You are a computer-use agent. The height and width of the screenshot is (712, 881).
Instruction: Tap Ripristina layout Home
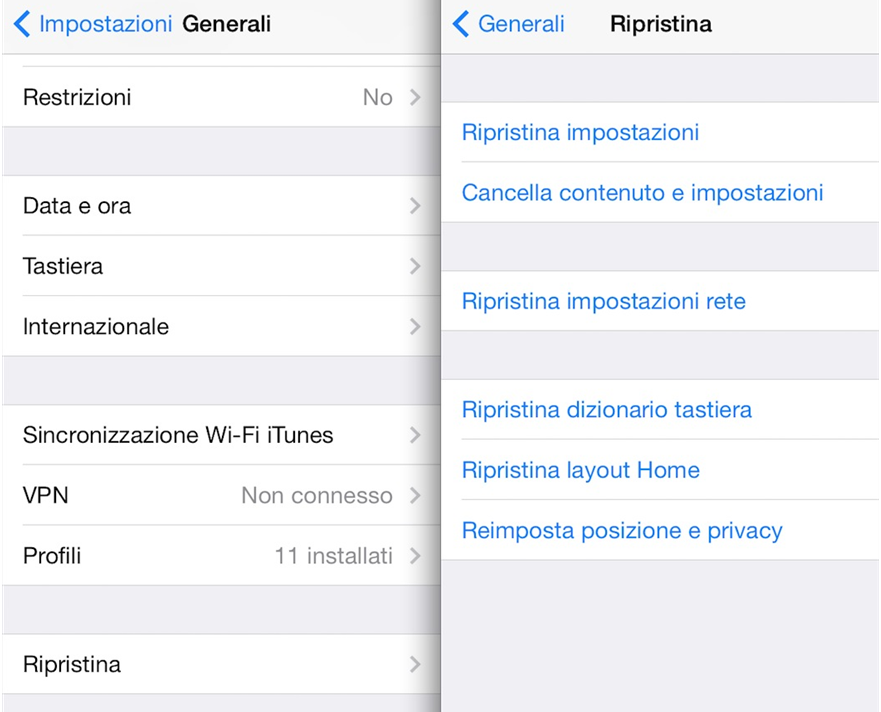(x=581, y=470)
